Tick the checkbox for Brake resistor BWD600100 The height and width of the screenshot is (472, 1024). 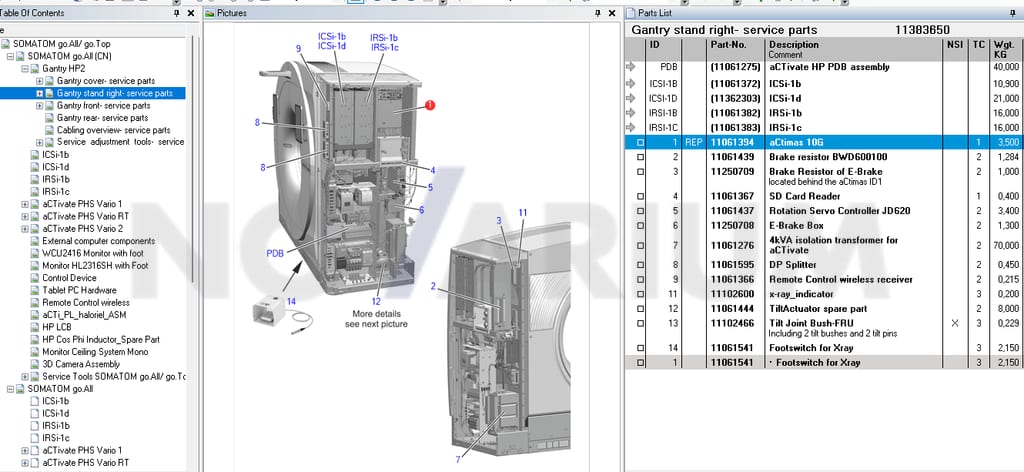coord(640,157)
